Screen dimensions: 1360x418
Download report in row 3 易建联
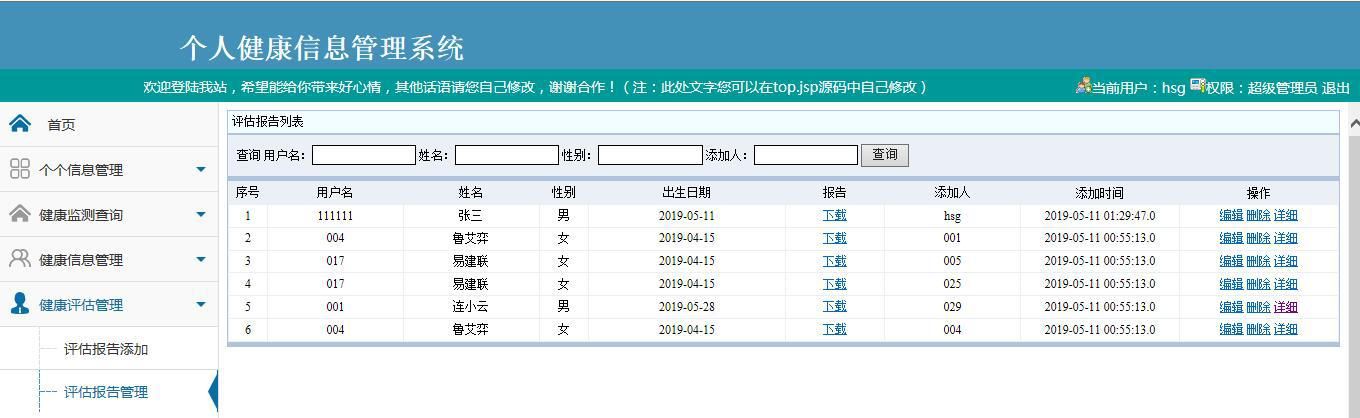(x=834, y=261)
